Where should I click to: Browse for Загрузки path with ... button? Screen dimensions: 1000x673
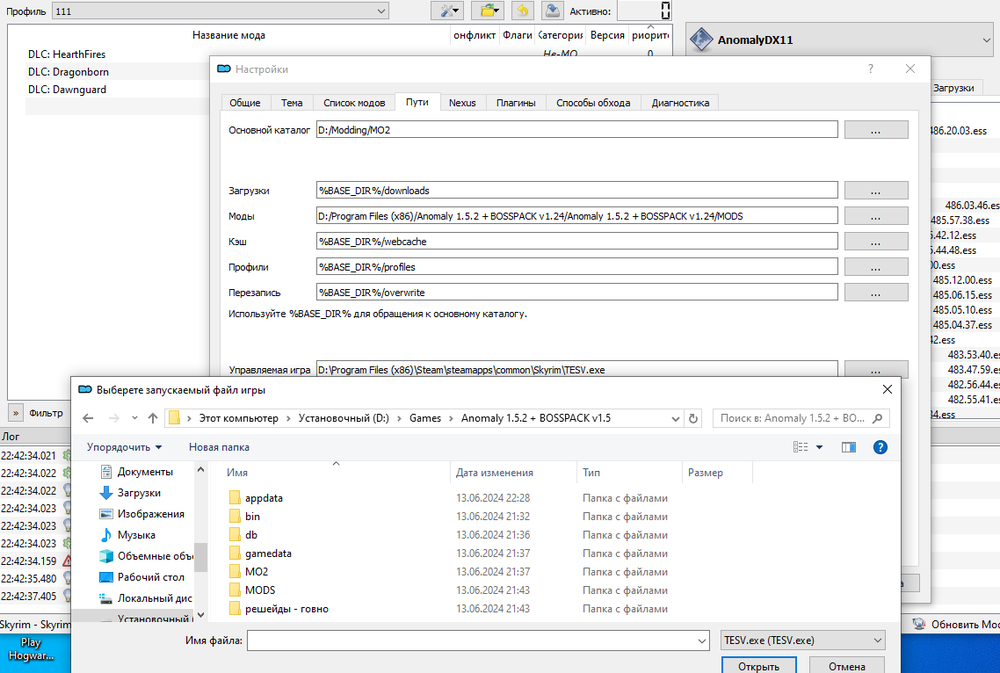pos(876,191)
